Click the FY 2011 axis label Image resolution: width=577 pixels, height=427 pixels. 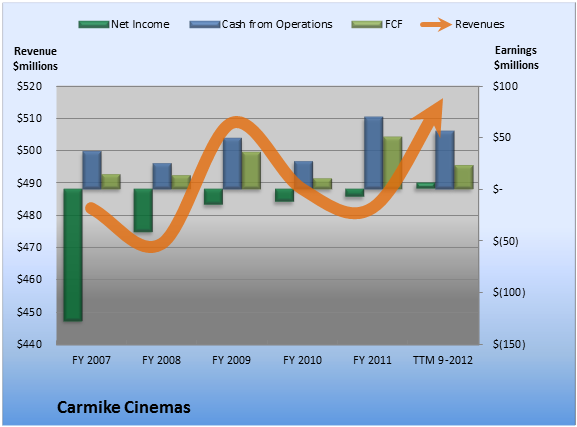coord(372,360)
